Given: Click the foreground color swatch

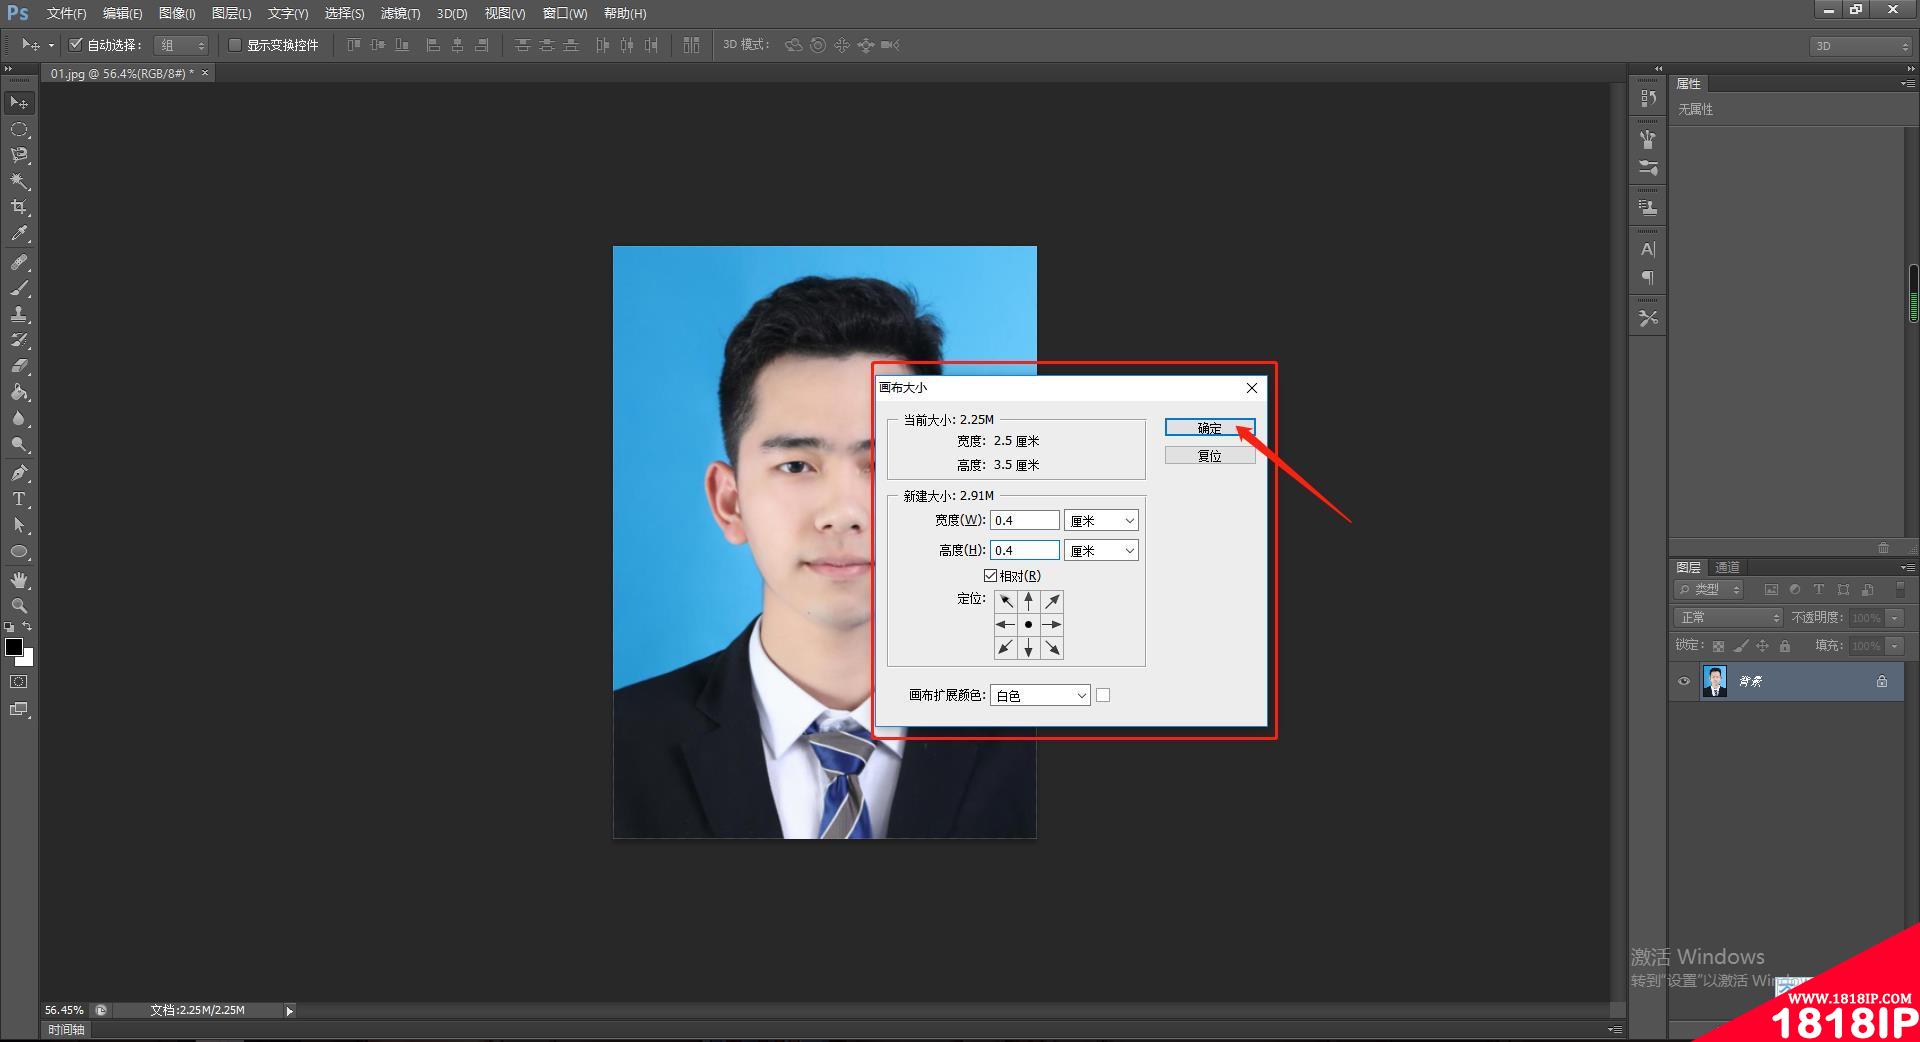Looking at the screenshot, I should point(14,647).
